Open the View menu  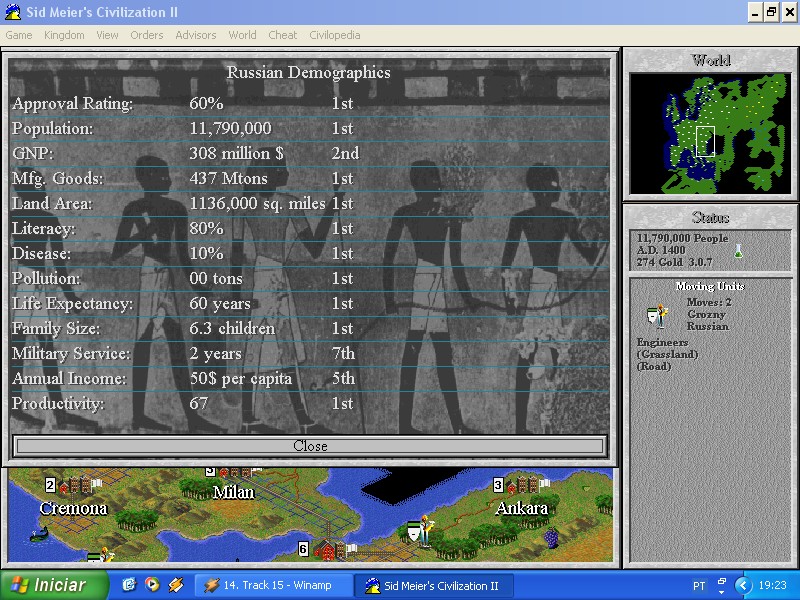click(107, 35)
